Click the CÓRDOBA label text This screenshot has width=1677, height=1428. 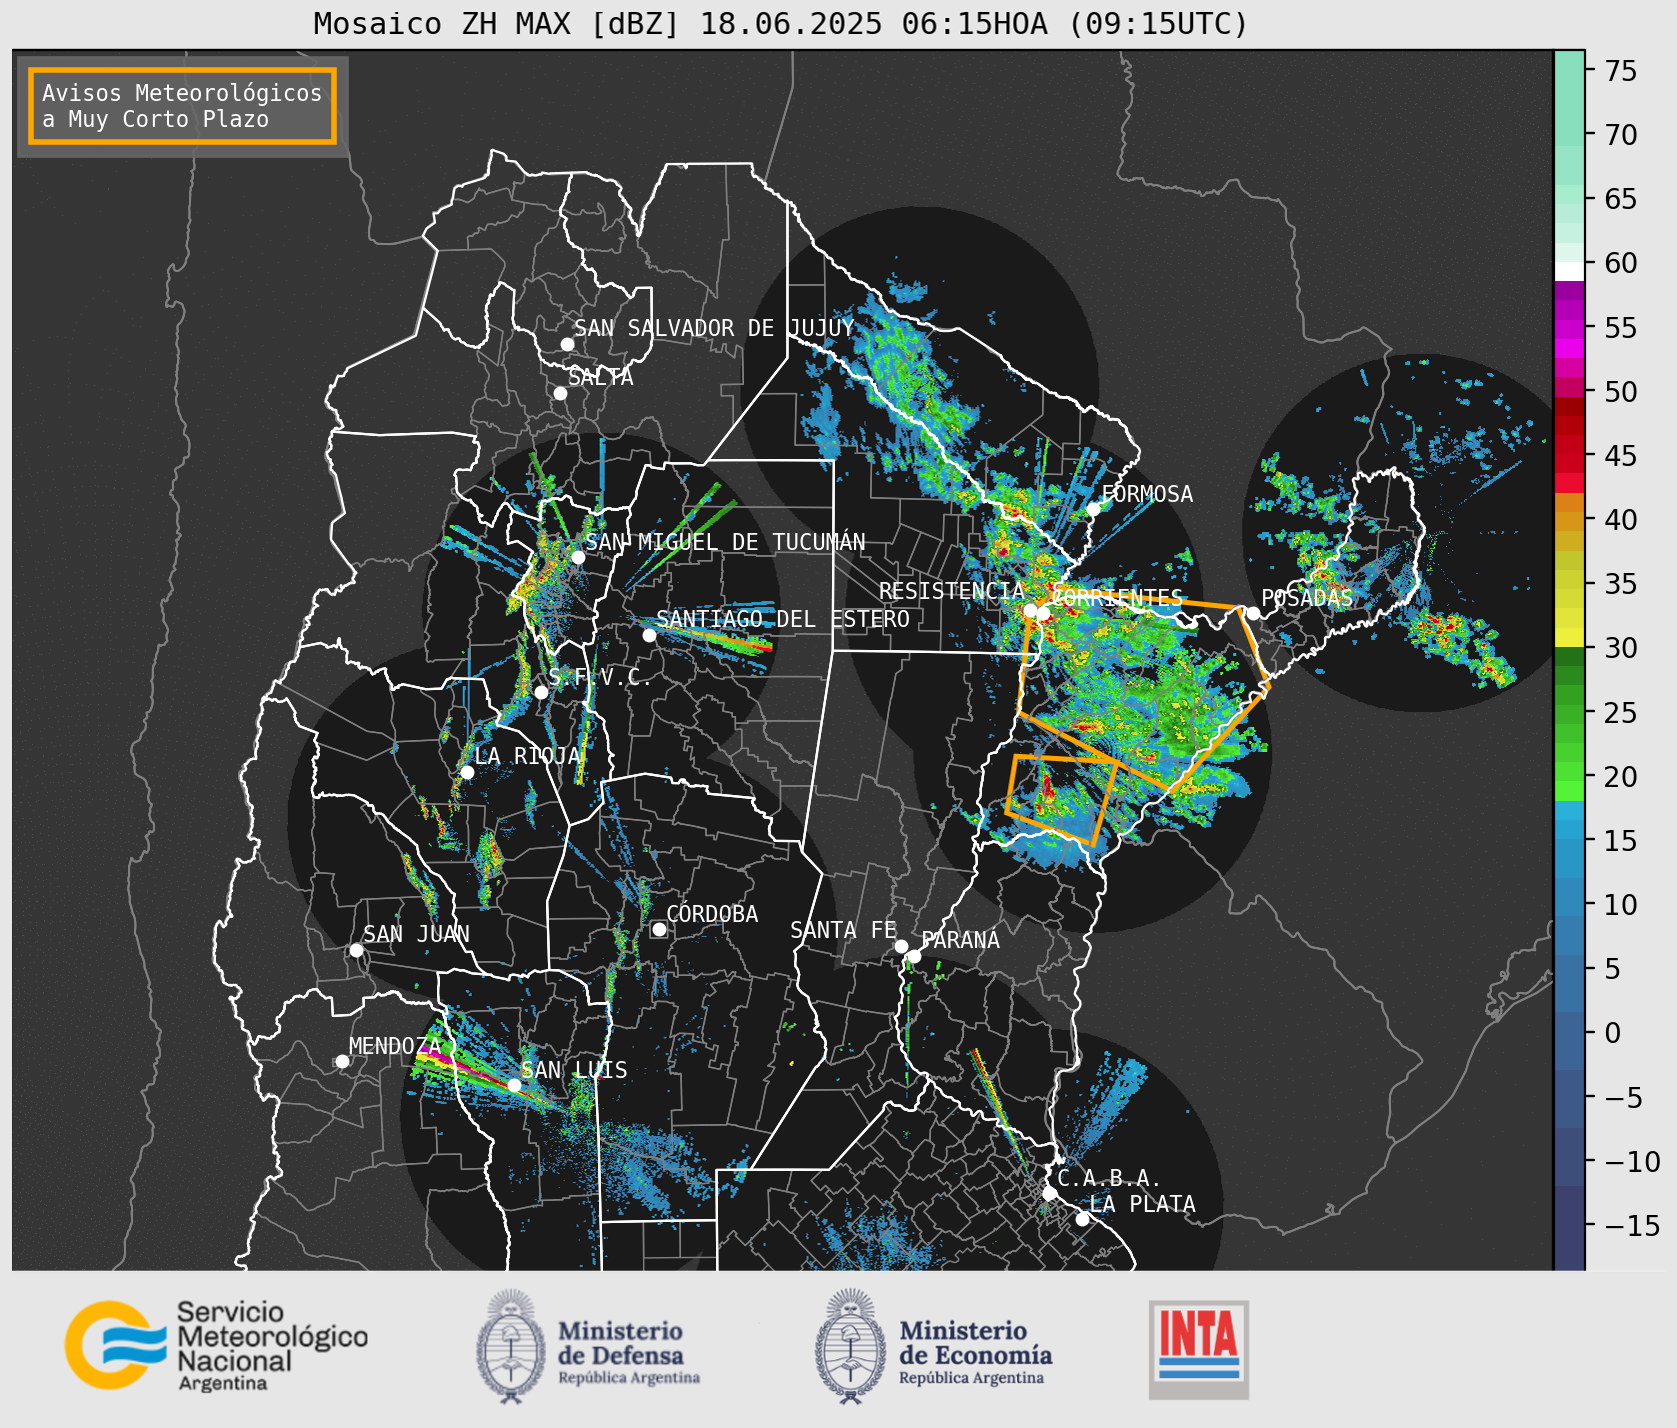coord(712,914)
